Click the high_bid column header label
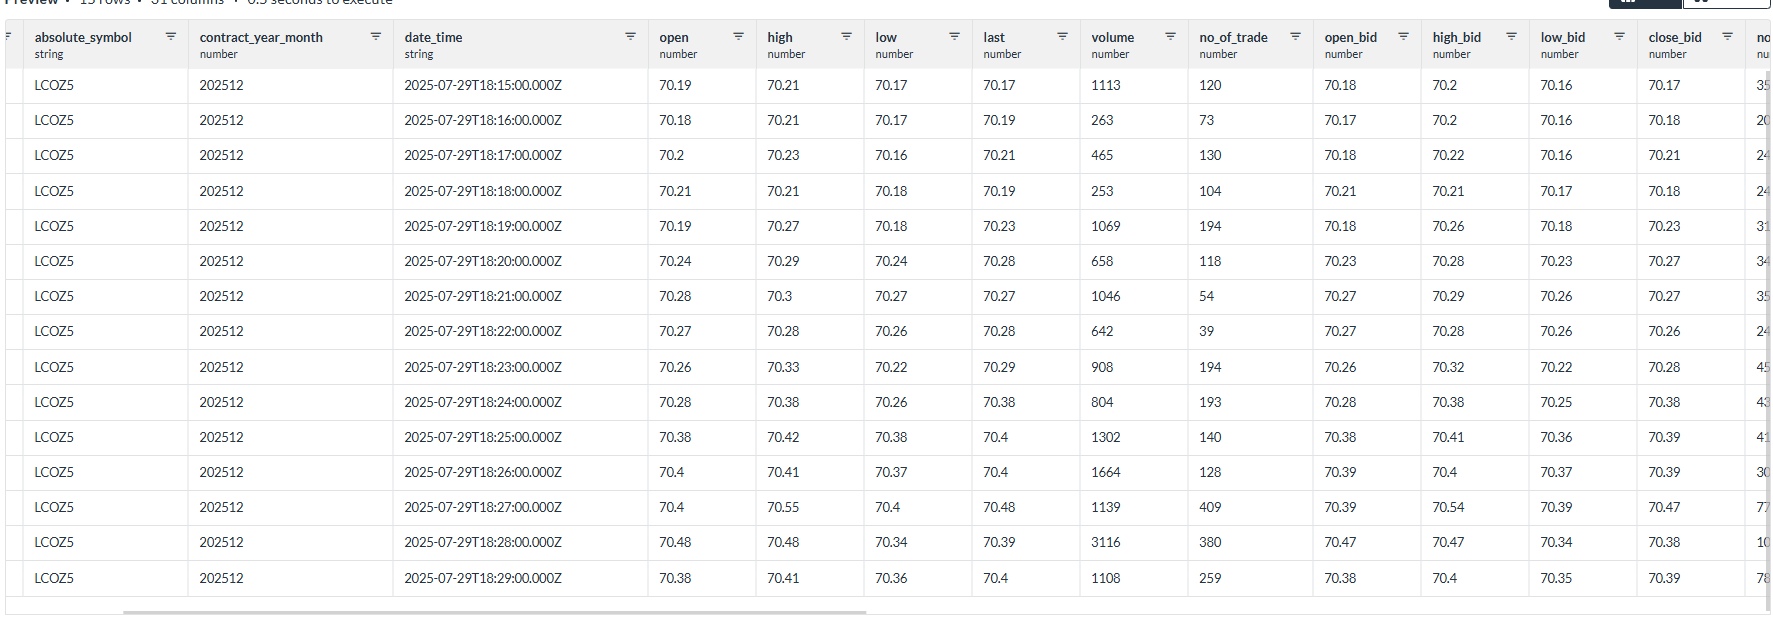The width and height of the screenshot is (1773, 637). (1456, 37)
